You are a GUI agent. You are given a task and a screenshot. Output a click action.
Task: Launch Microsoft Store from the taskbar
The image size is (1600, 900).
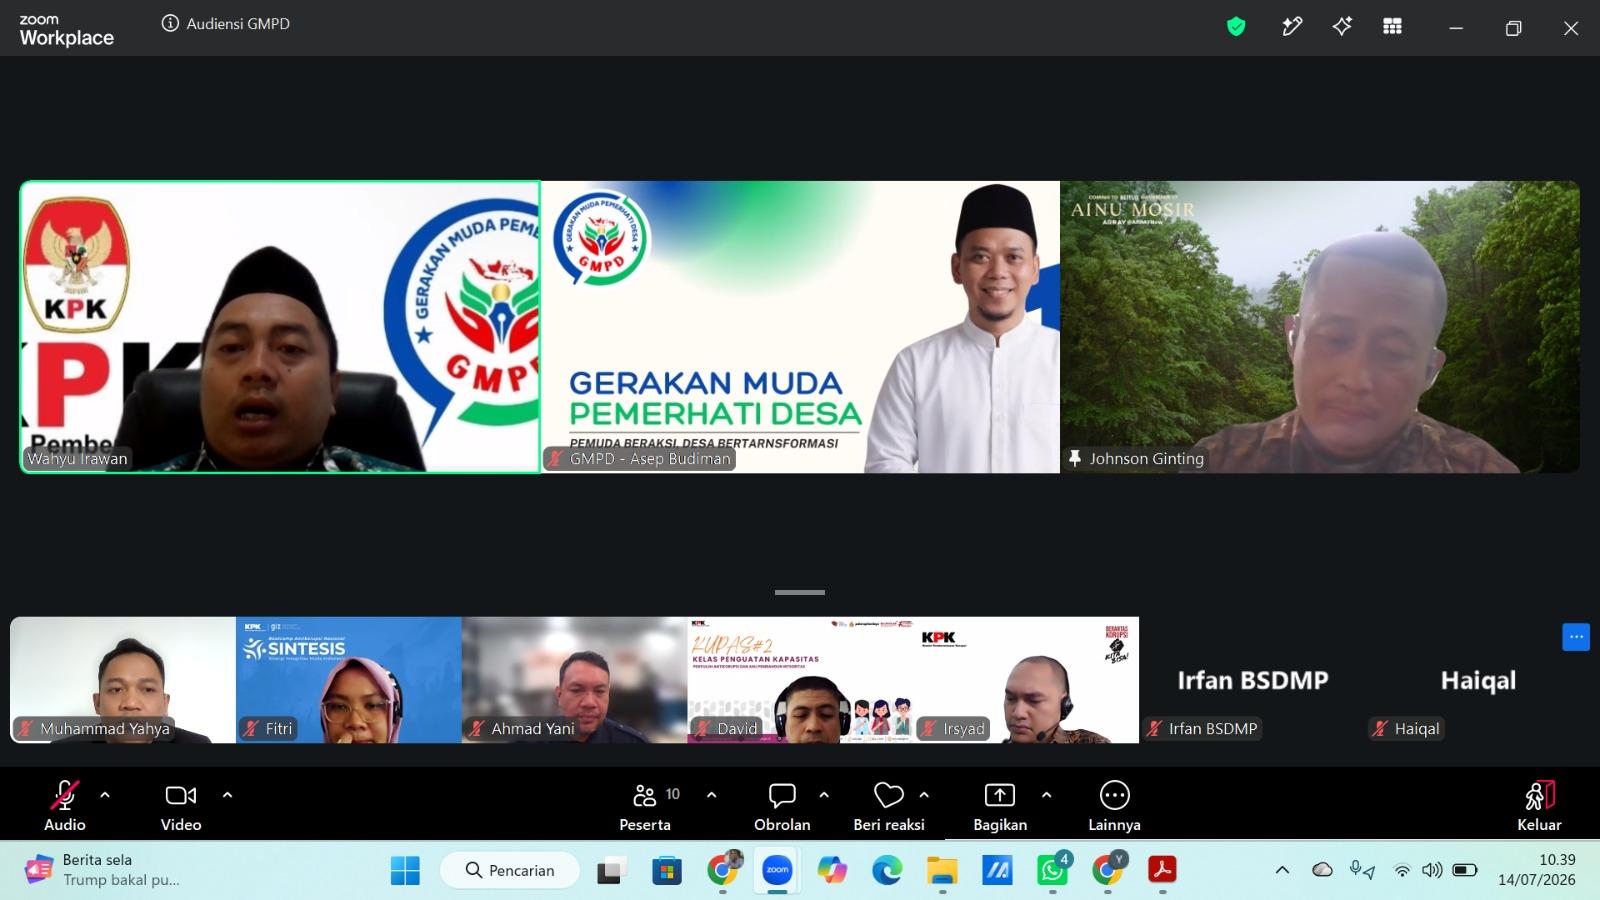[x=666, y=871]
